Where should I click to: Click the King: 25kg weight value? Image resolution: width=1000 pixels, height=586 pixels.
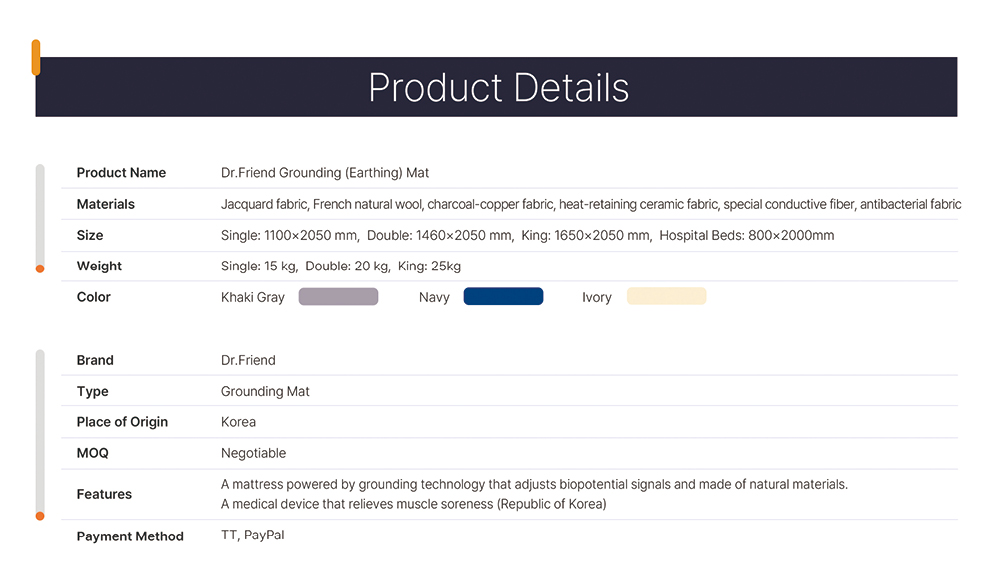(x=429, y=266)
